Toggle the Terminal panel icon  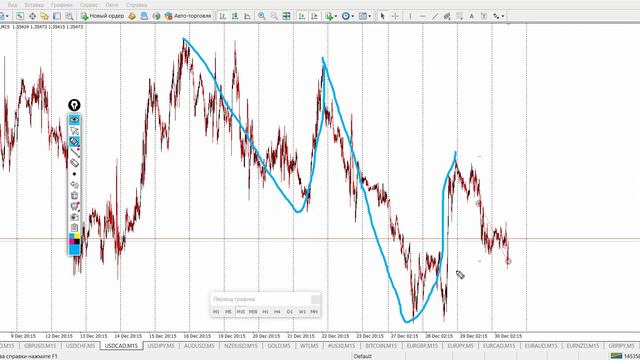click(57, 16)
